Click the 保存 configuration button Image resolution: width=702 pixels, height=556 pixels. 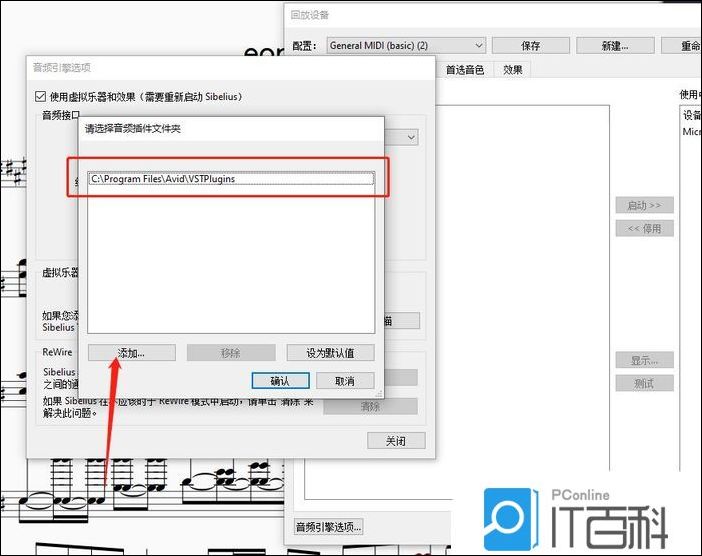point(530,46)
